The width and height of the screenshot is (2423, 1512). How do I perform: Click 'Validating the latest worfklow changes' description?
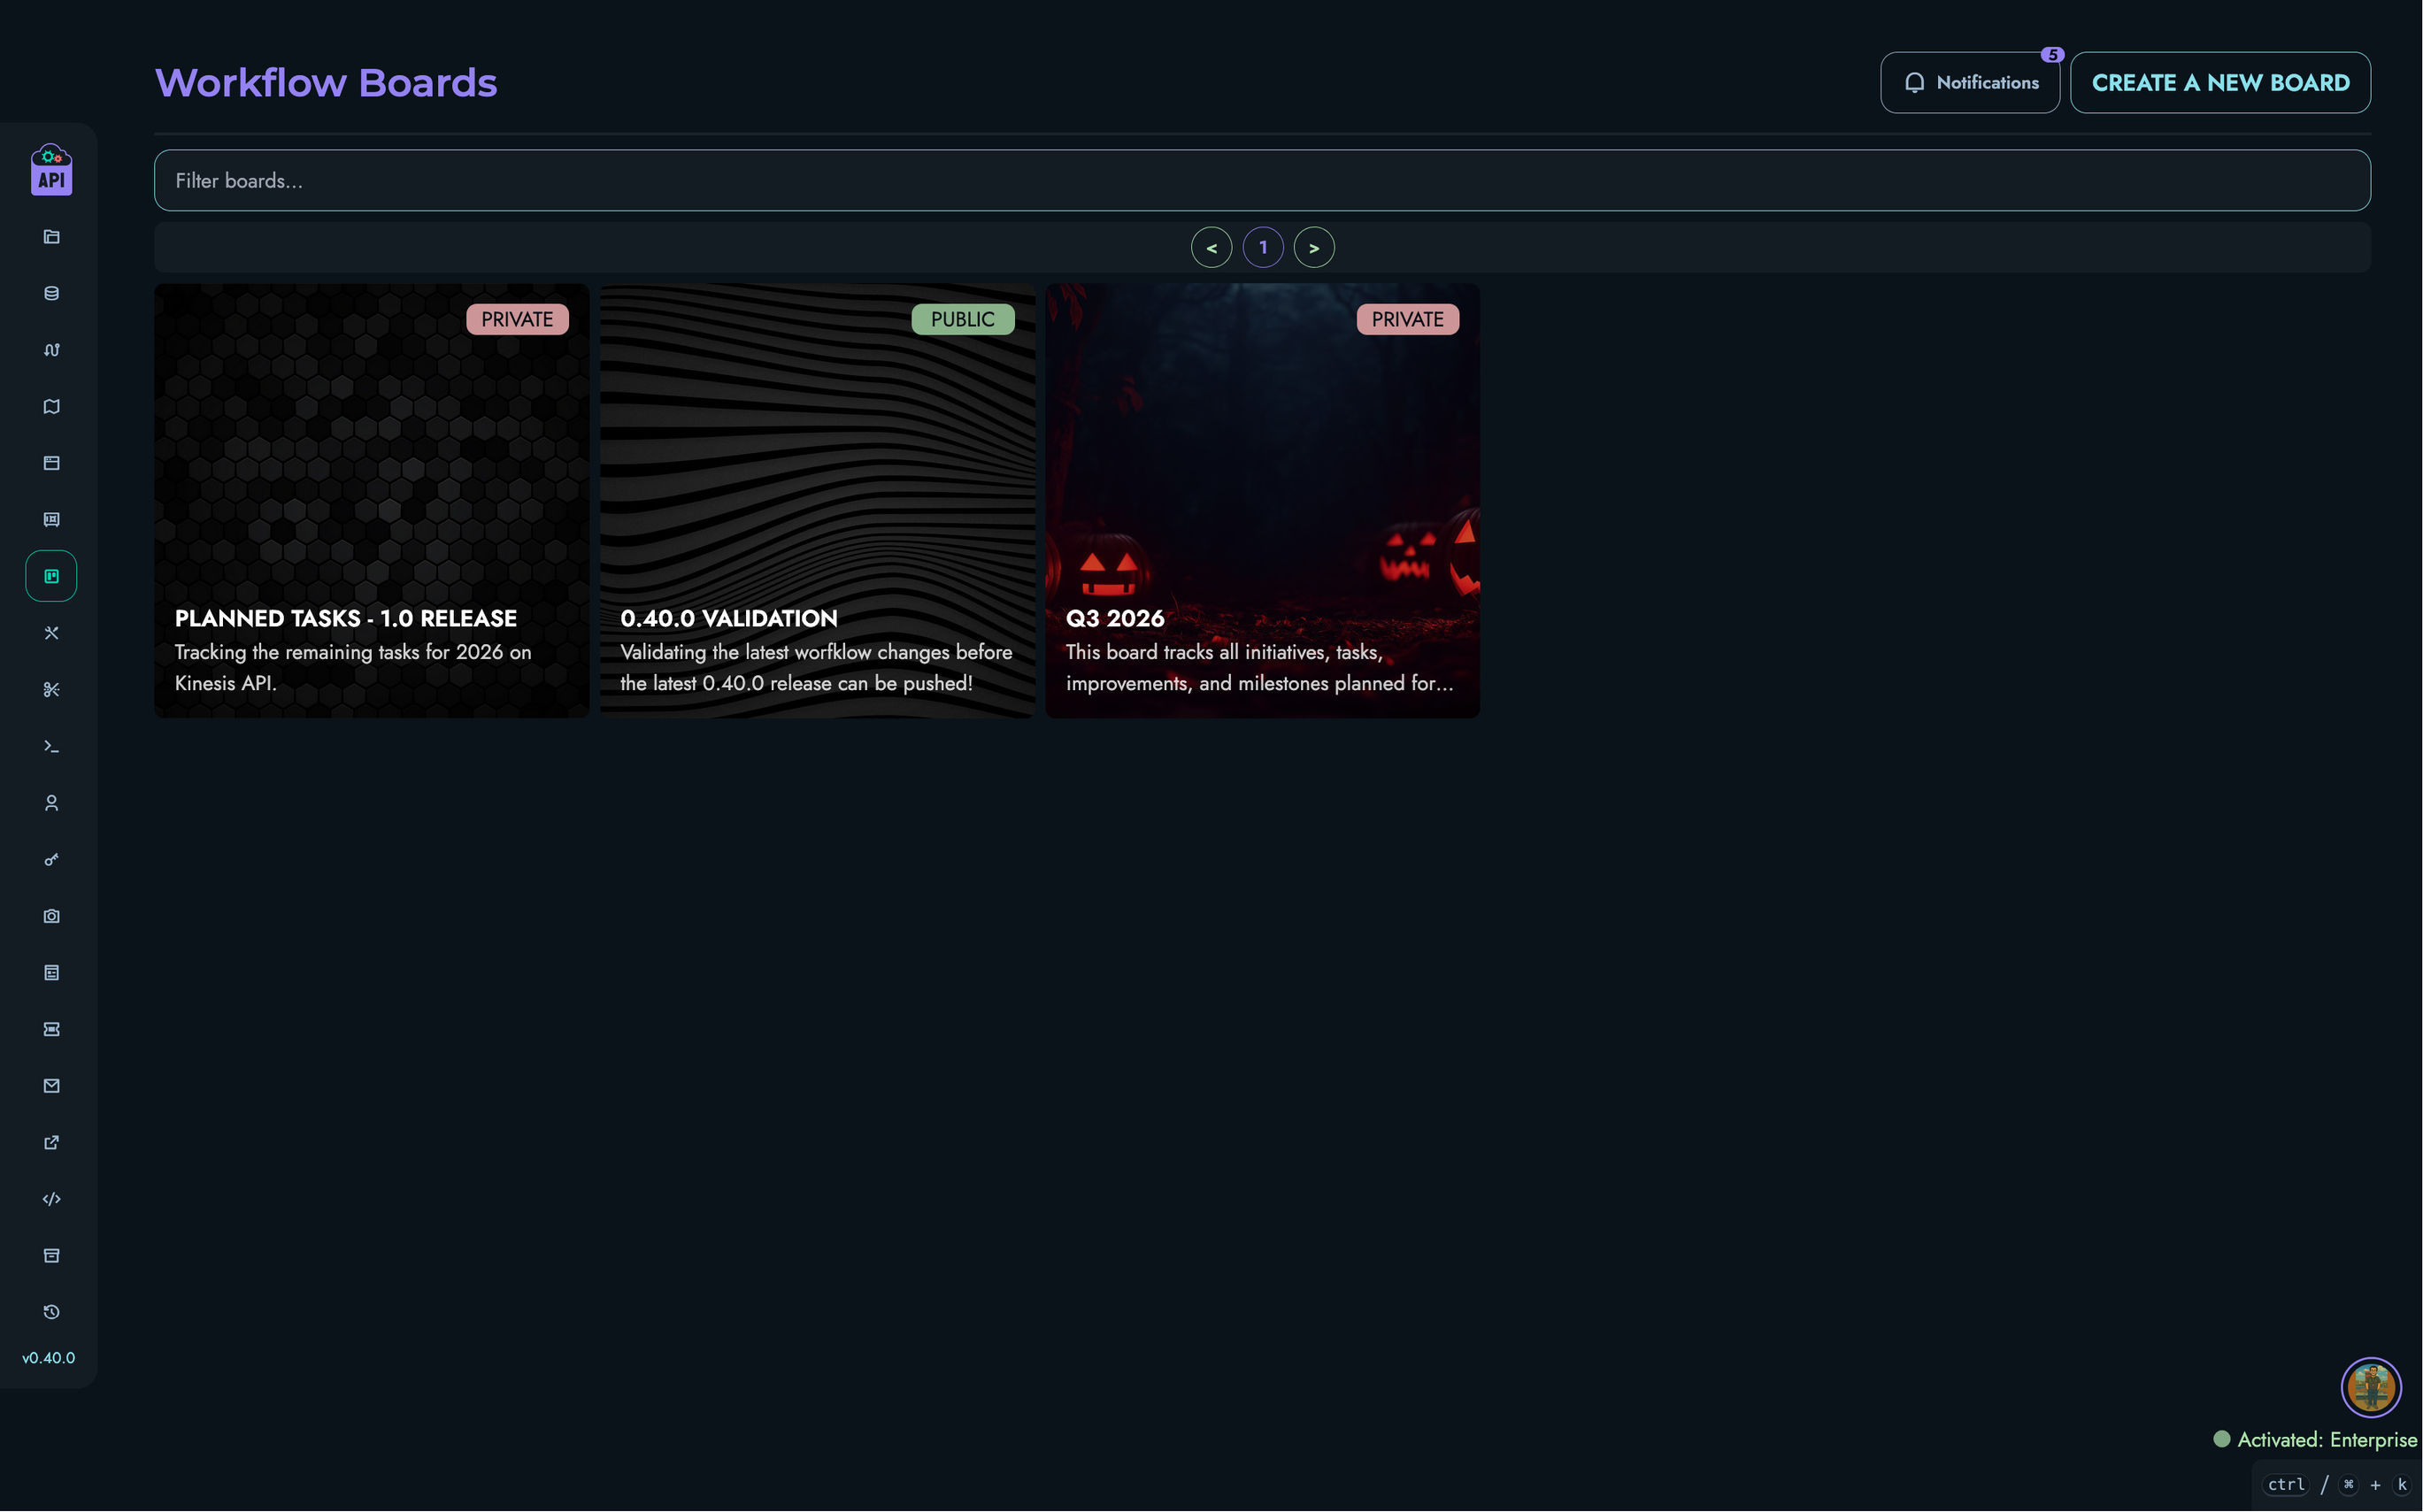click(x=816, y=668)
